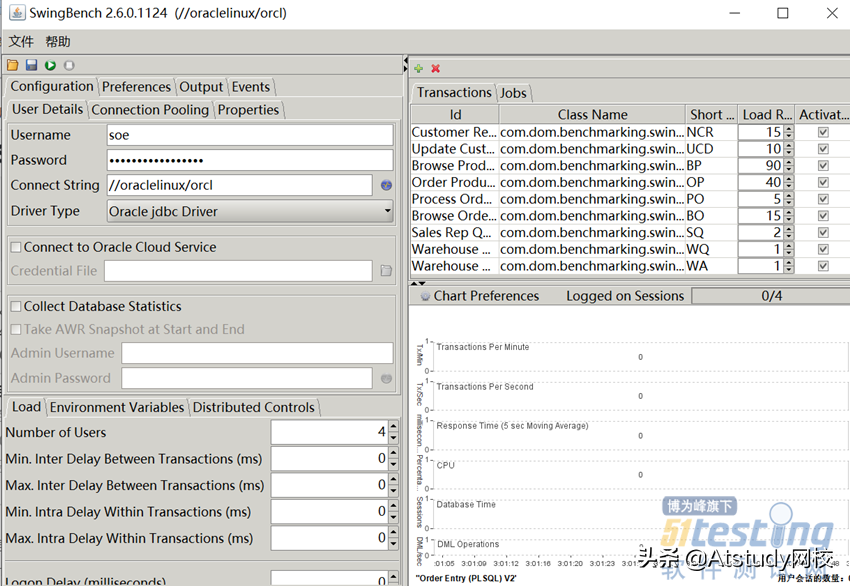The image size is (850, 586).
Task: Focus the Connect String field
Action: coord(240,185)
